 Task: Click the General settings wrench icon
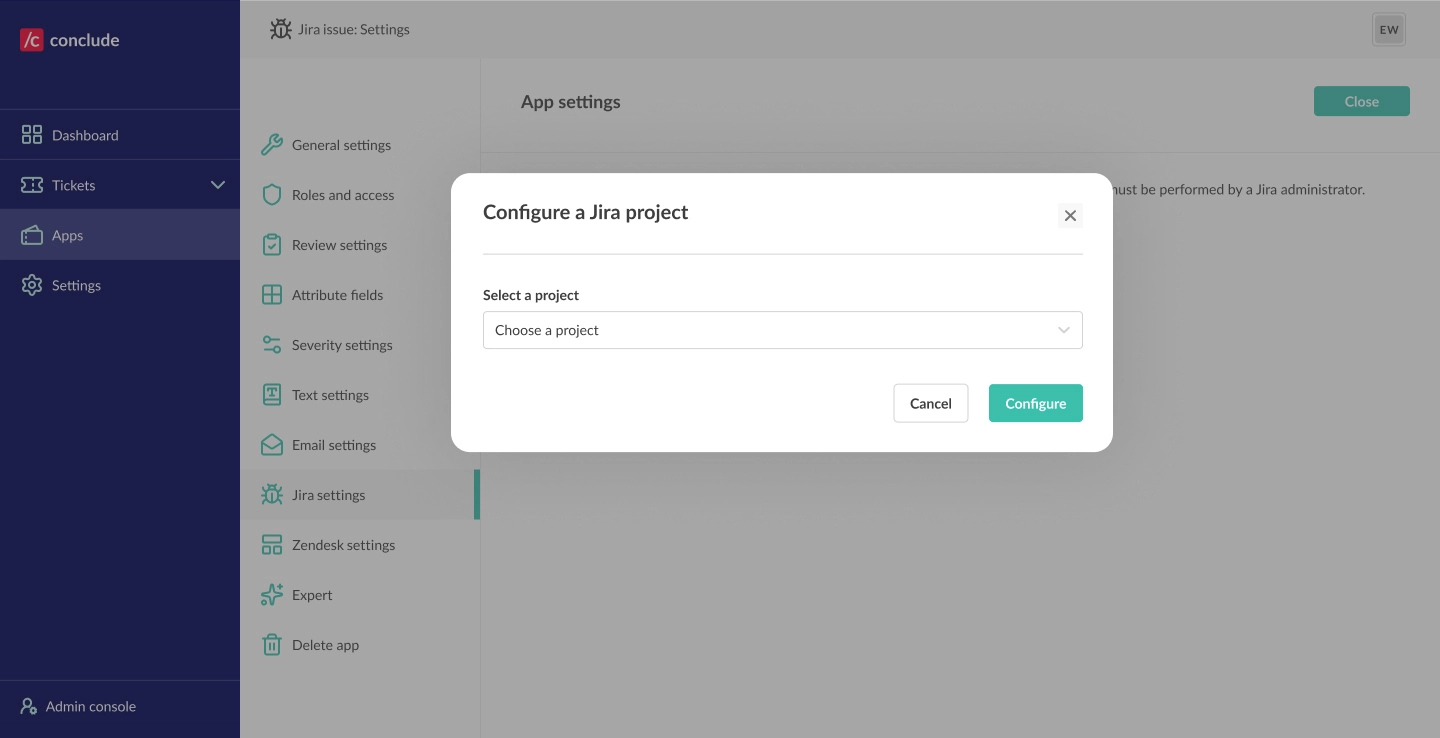coord(272,144)
